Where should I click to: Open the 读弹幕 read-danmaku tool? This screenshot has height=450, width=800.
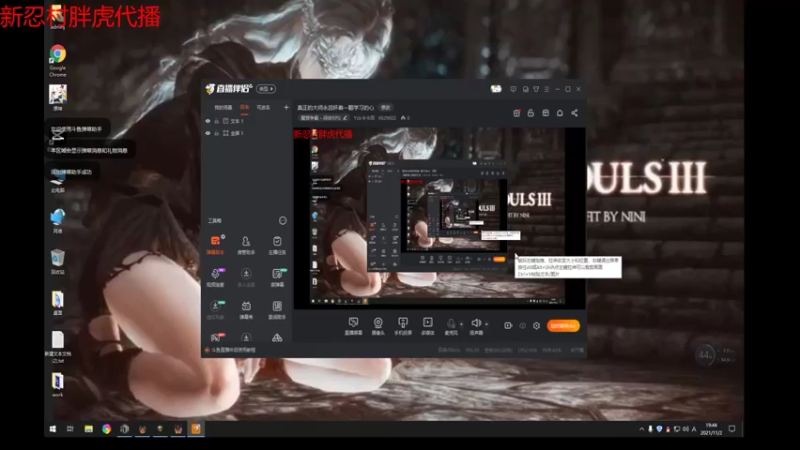point(277,278)
